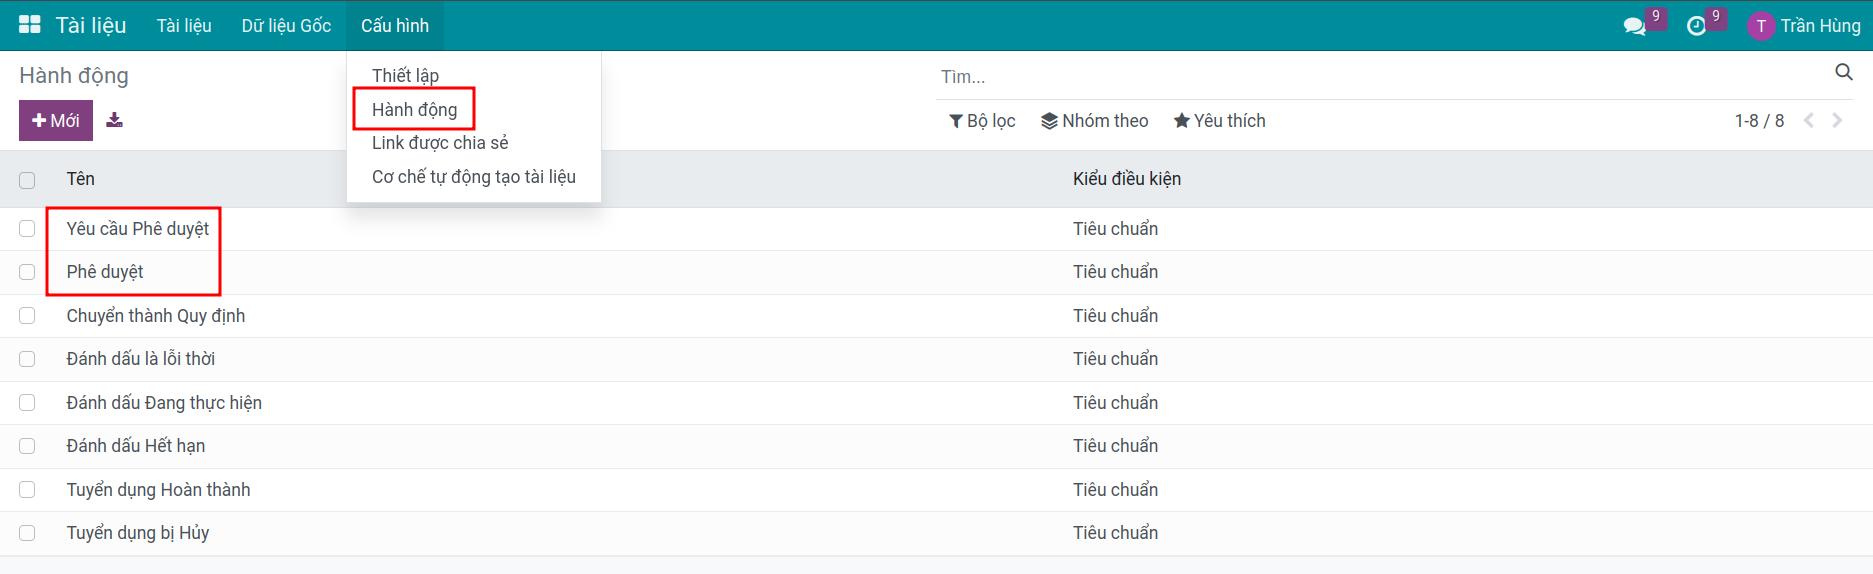
Task: Open the Đánh dấu là lỗi thời record
Action: click(141, 359)
